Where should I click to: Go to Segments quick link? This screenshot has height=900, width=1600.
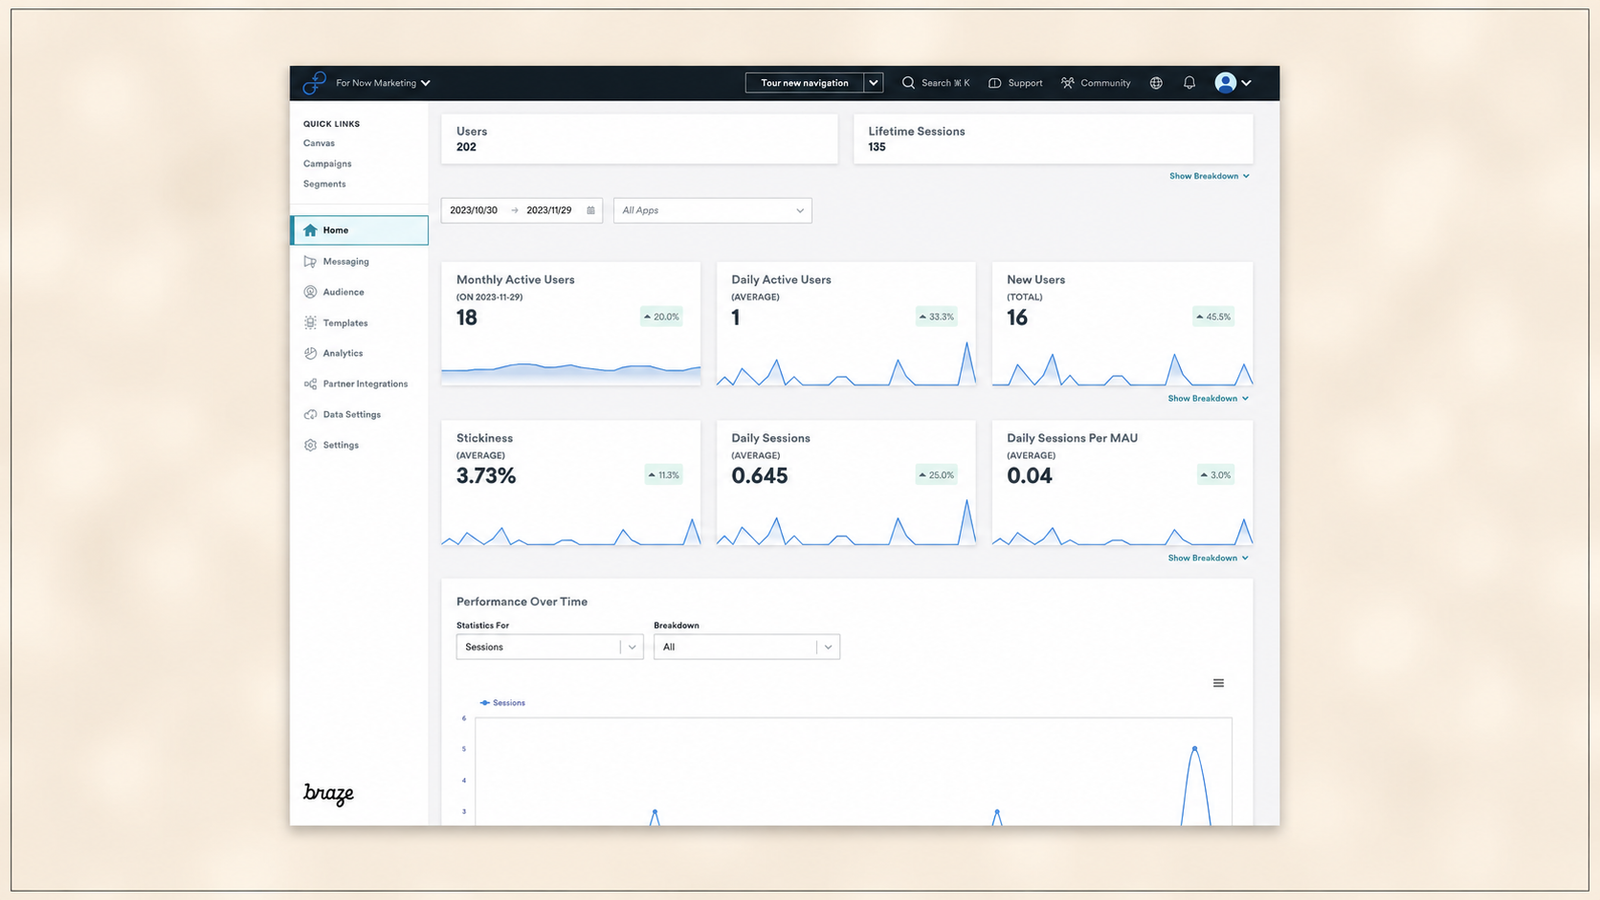324,184
